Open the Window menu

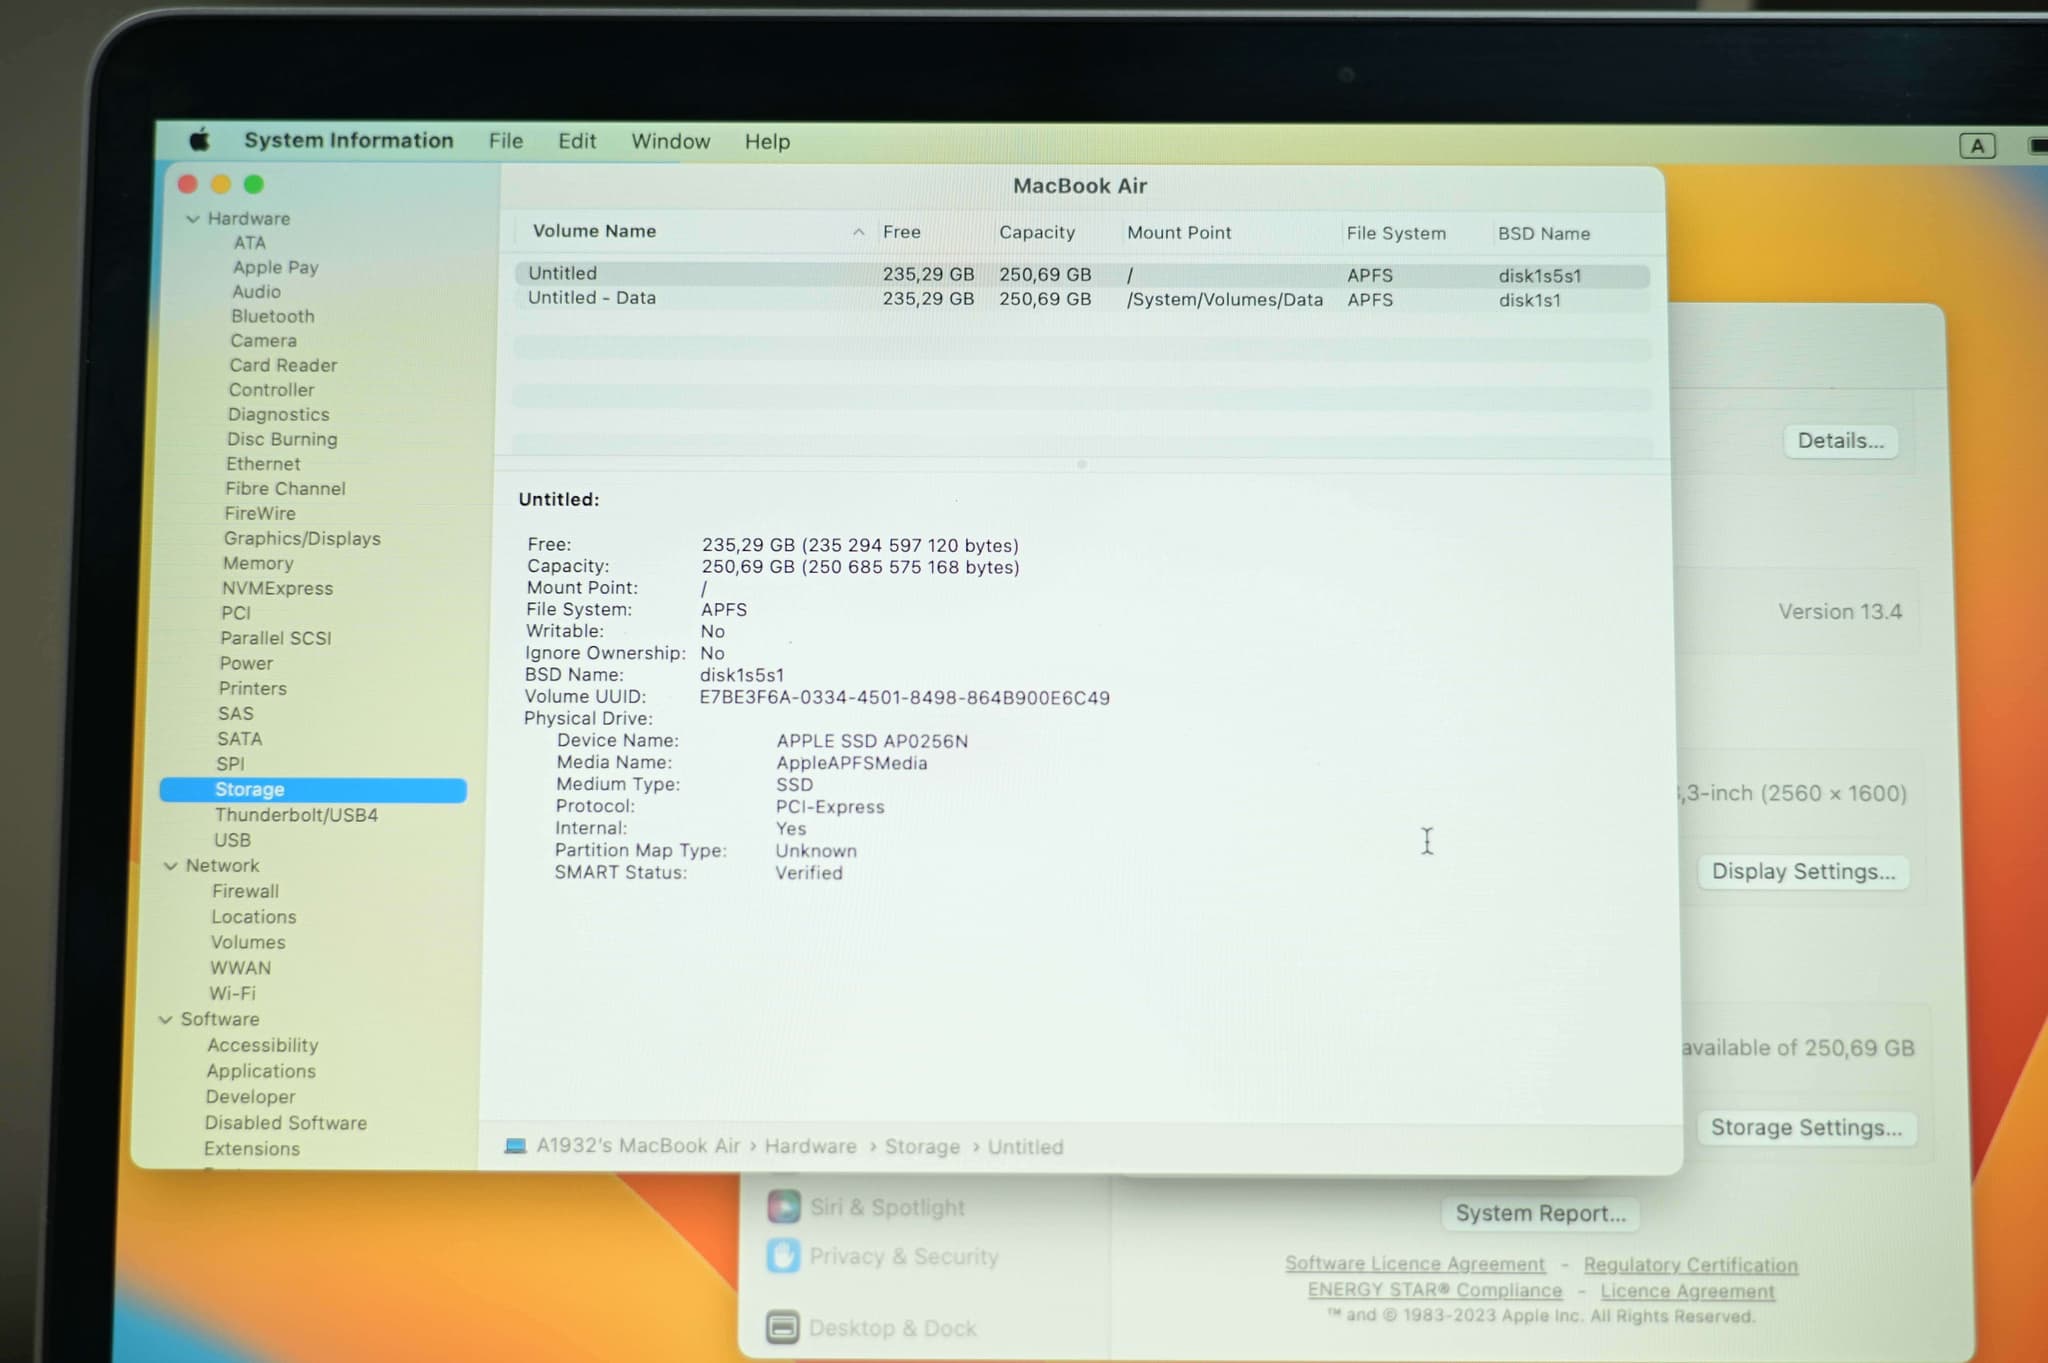click(x=670, y=141)
